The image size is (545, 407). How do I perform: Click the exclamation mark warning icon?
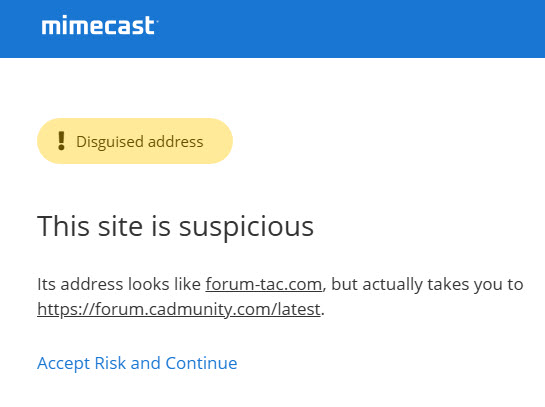62,141
